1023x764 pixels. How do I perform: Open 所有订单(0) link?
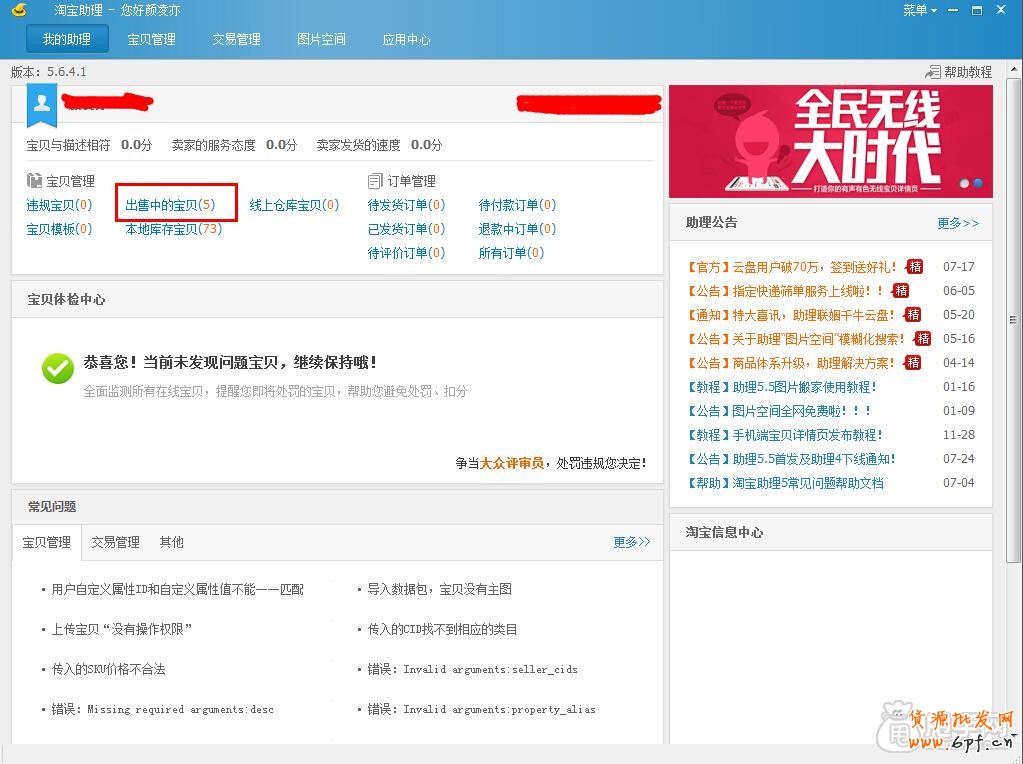tap(512, 253)
